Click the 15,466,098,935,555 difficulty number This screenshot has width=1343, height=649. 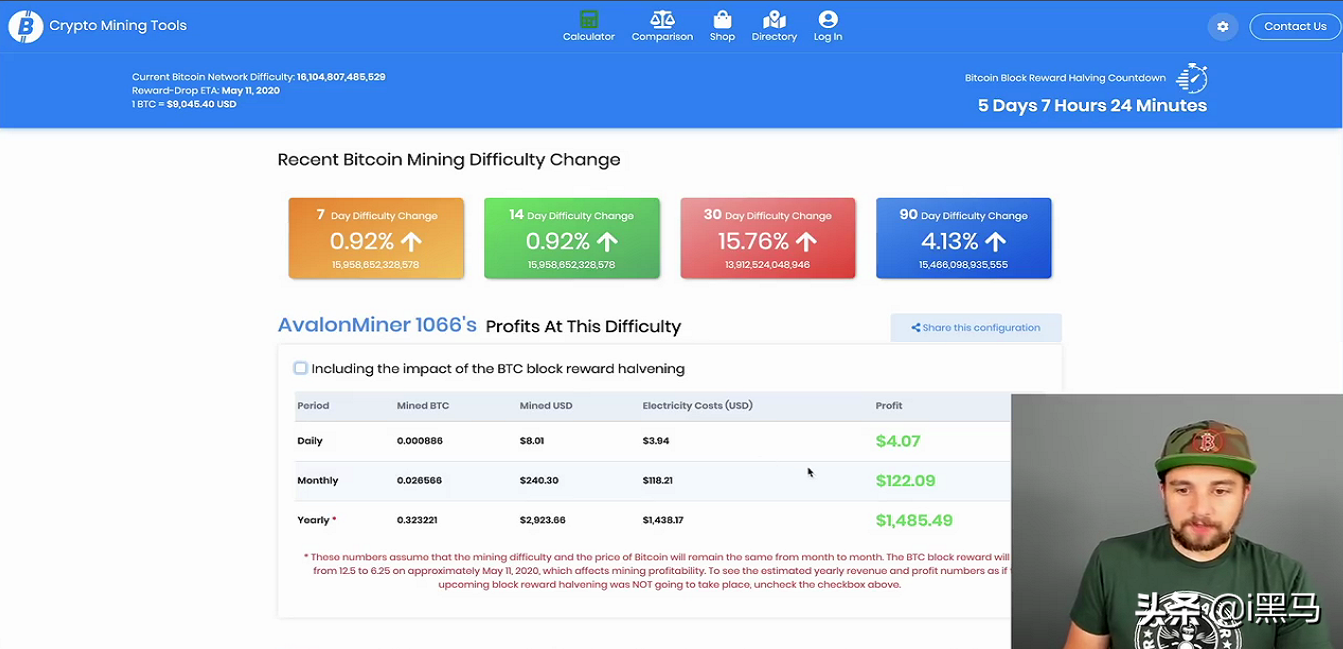click(x=964, y=265)
